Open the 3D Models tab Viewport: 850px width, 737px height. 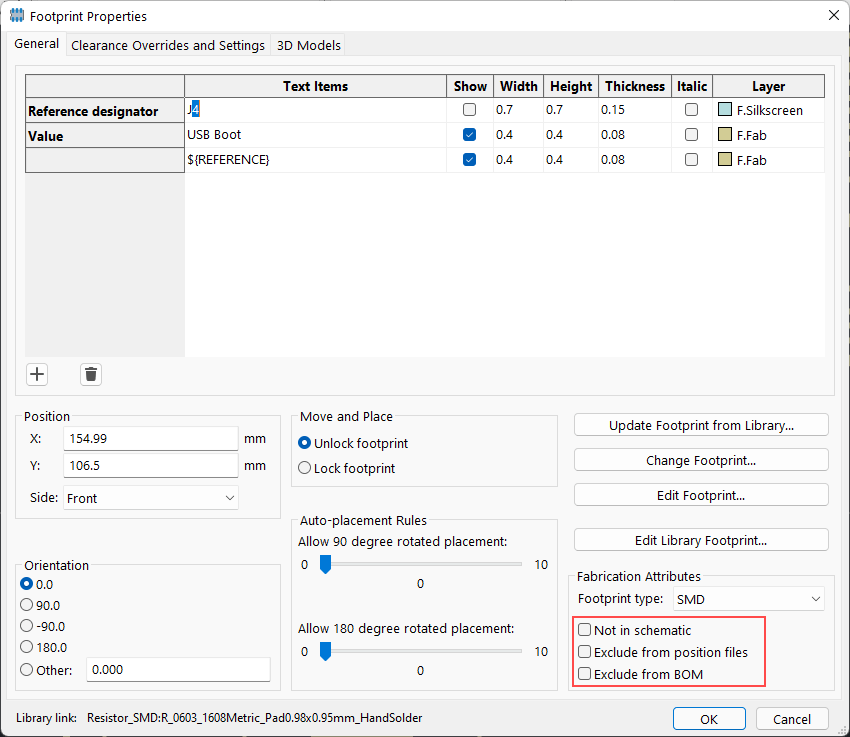point(308,45)
